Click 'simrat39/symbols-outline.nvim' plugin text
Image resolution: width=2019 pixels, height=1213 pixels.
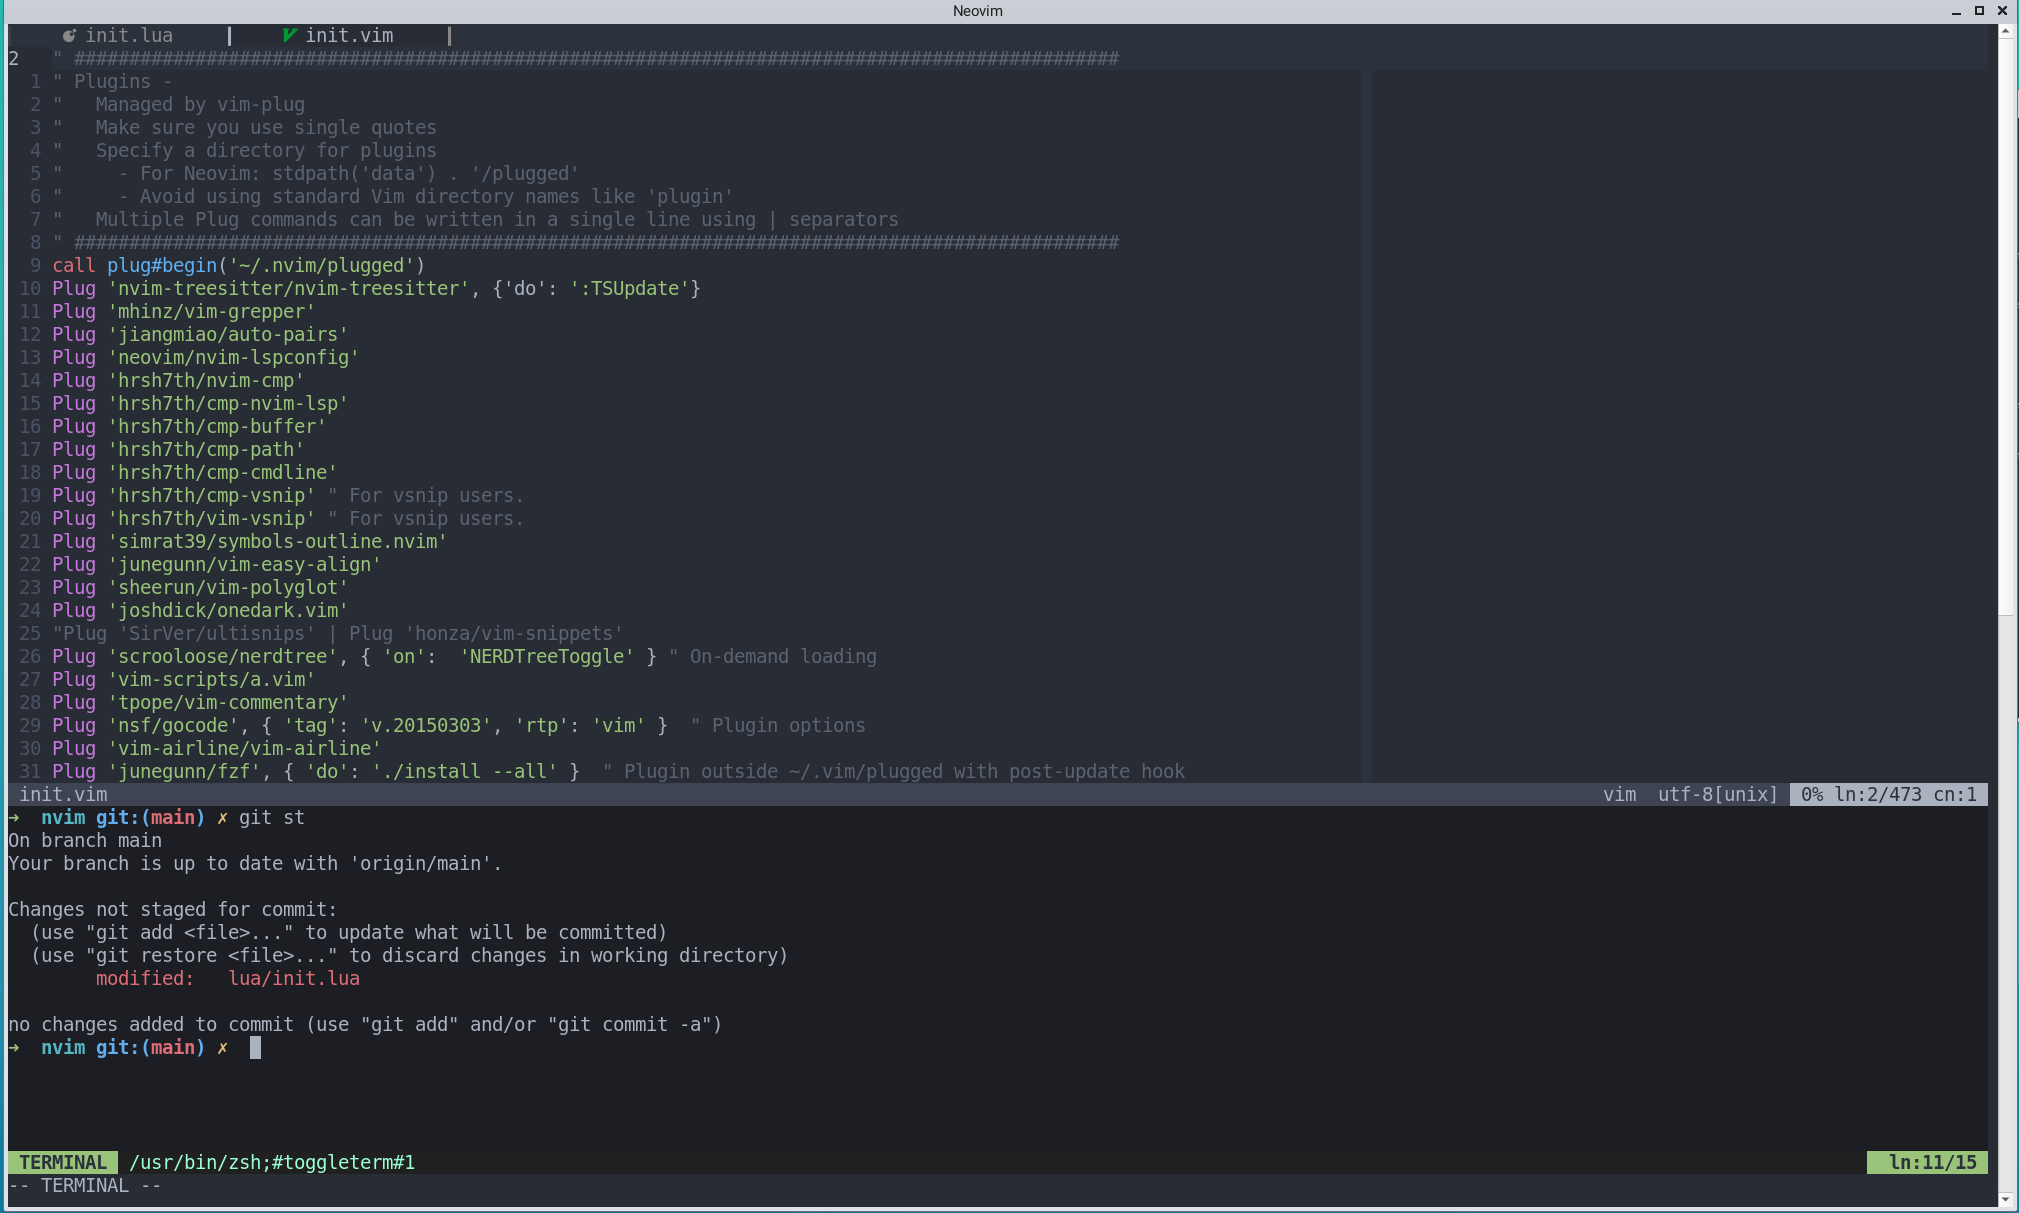coord(277,541)
